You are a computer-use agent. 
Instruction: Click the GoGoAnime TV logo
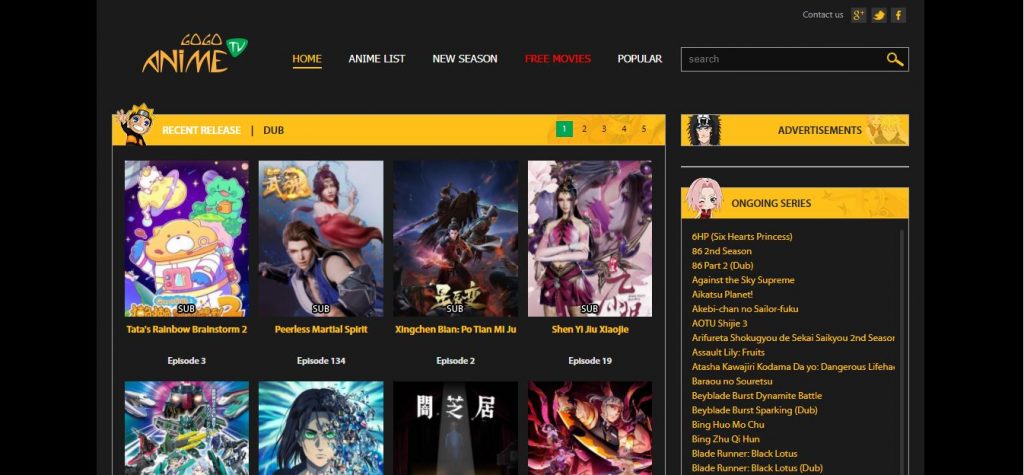[x=195, y=54]
